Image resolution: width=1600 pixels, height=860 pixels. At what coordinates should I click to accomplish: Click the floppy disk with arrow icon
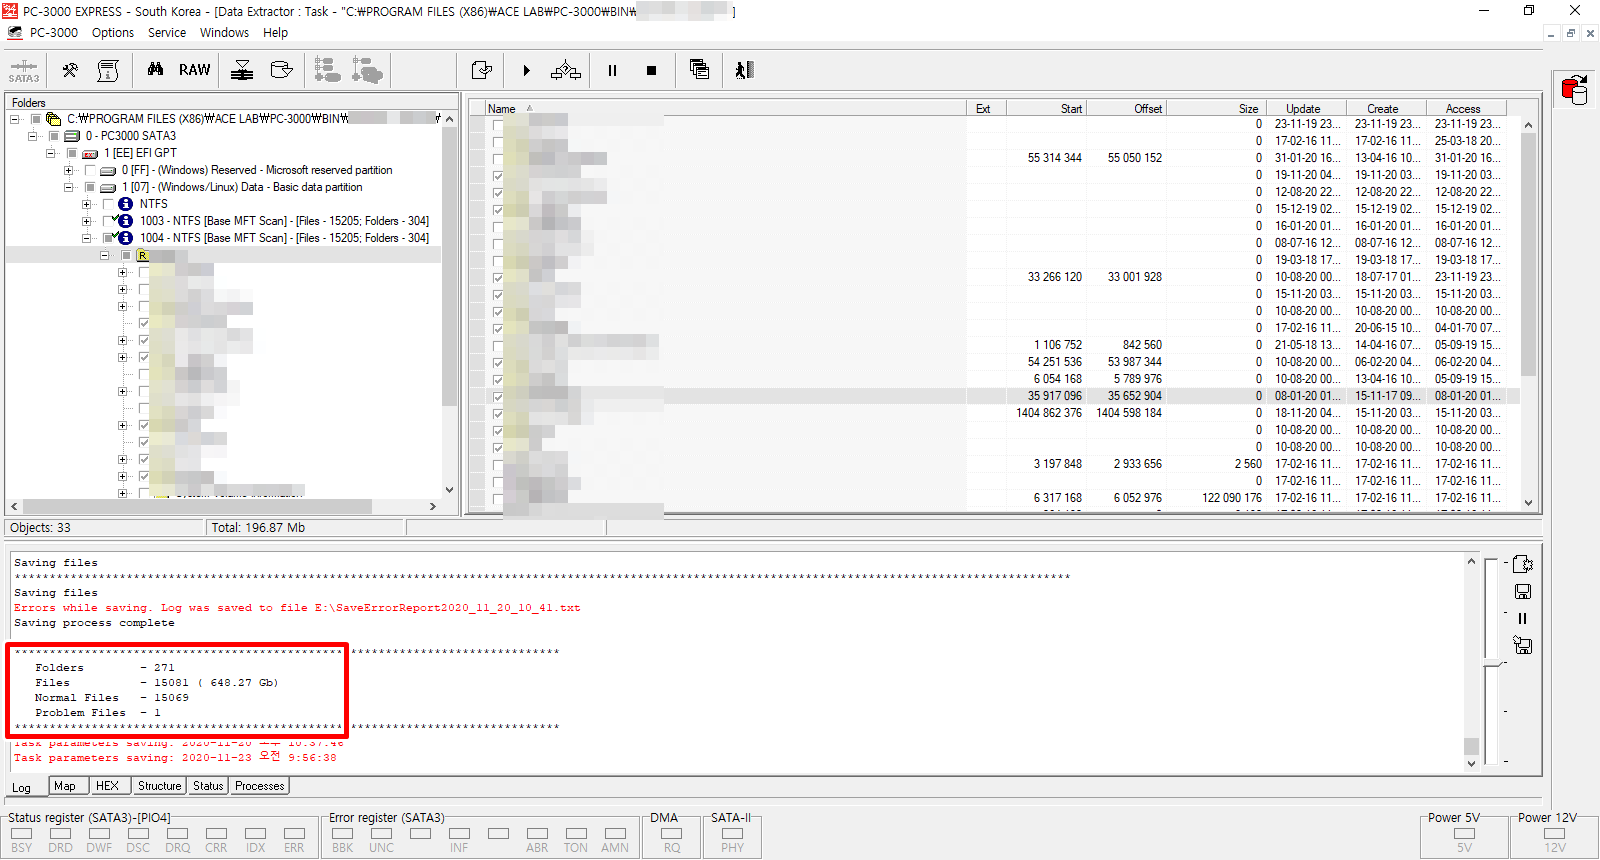[1523, 646]
